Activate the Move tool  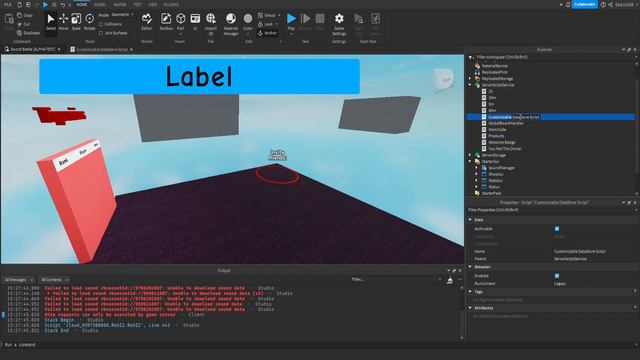coord(63,22)
